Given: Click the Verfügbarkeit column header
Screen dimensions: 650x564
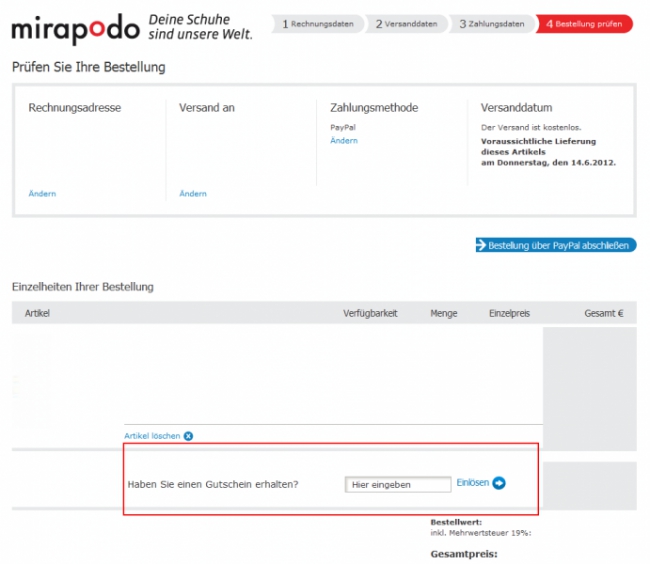Looking at the screenshot, I should click(370, 313).
